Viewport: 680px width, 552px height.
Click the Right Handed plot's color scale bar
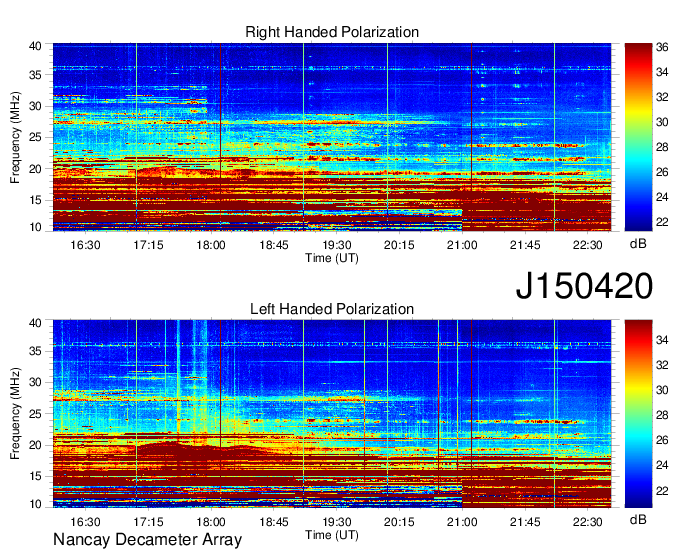point(638,137)
